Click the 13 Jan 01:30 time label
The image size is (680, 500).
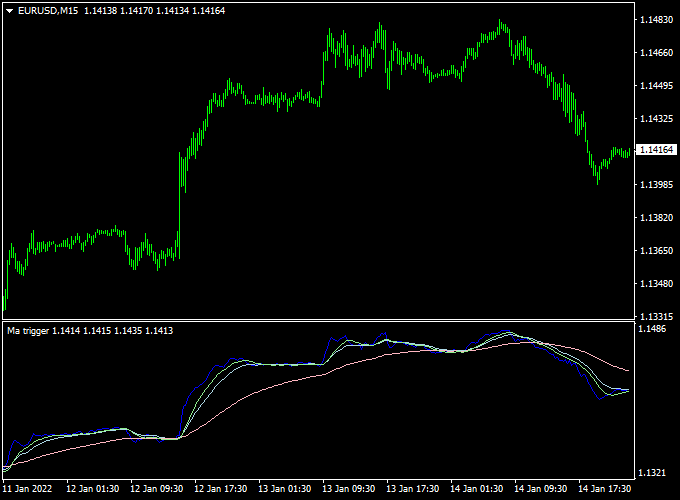(x=284, y=489)
